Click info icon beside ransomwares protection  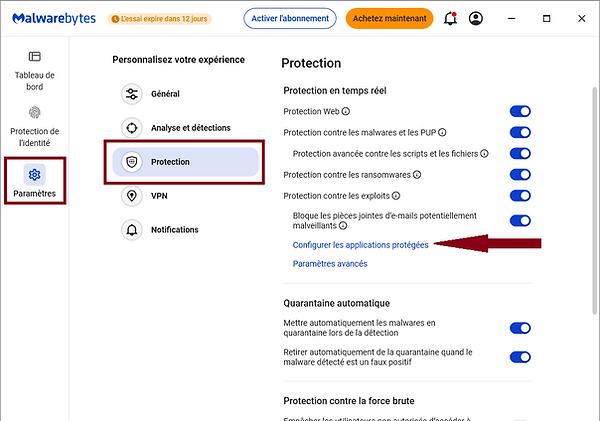[417, 175]
